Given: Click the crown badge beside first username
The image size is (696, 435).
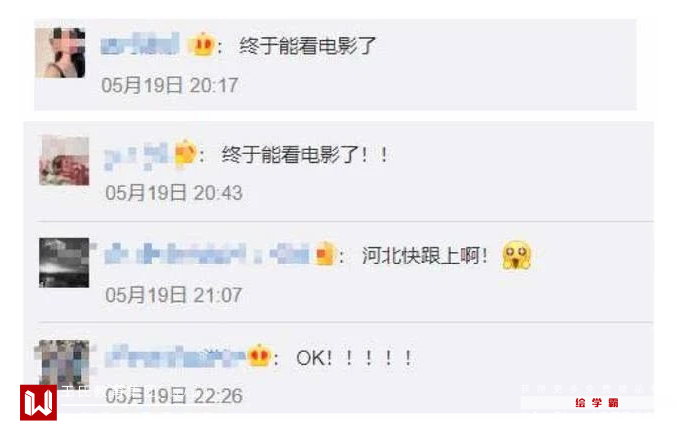Looking at the screenshot, I should (x=202, y=45).
